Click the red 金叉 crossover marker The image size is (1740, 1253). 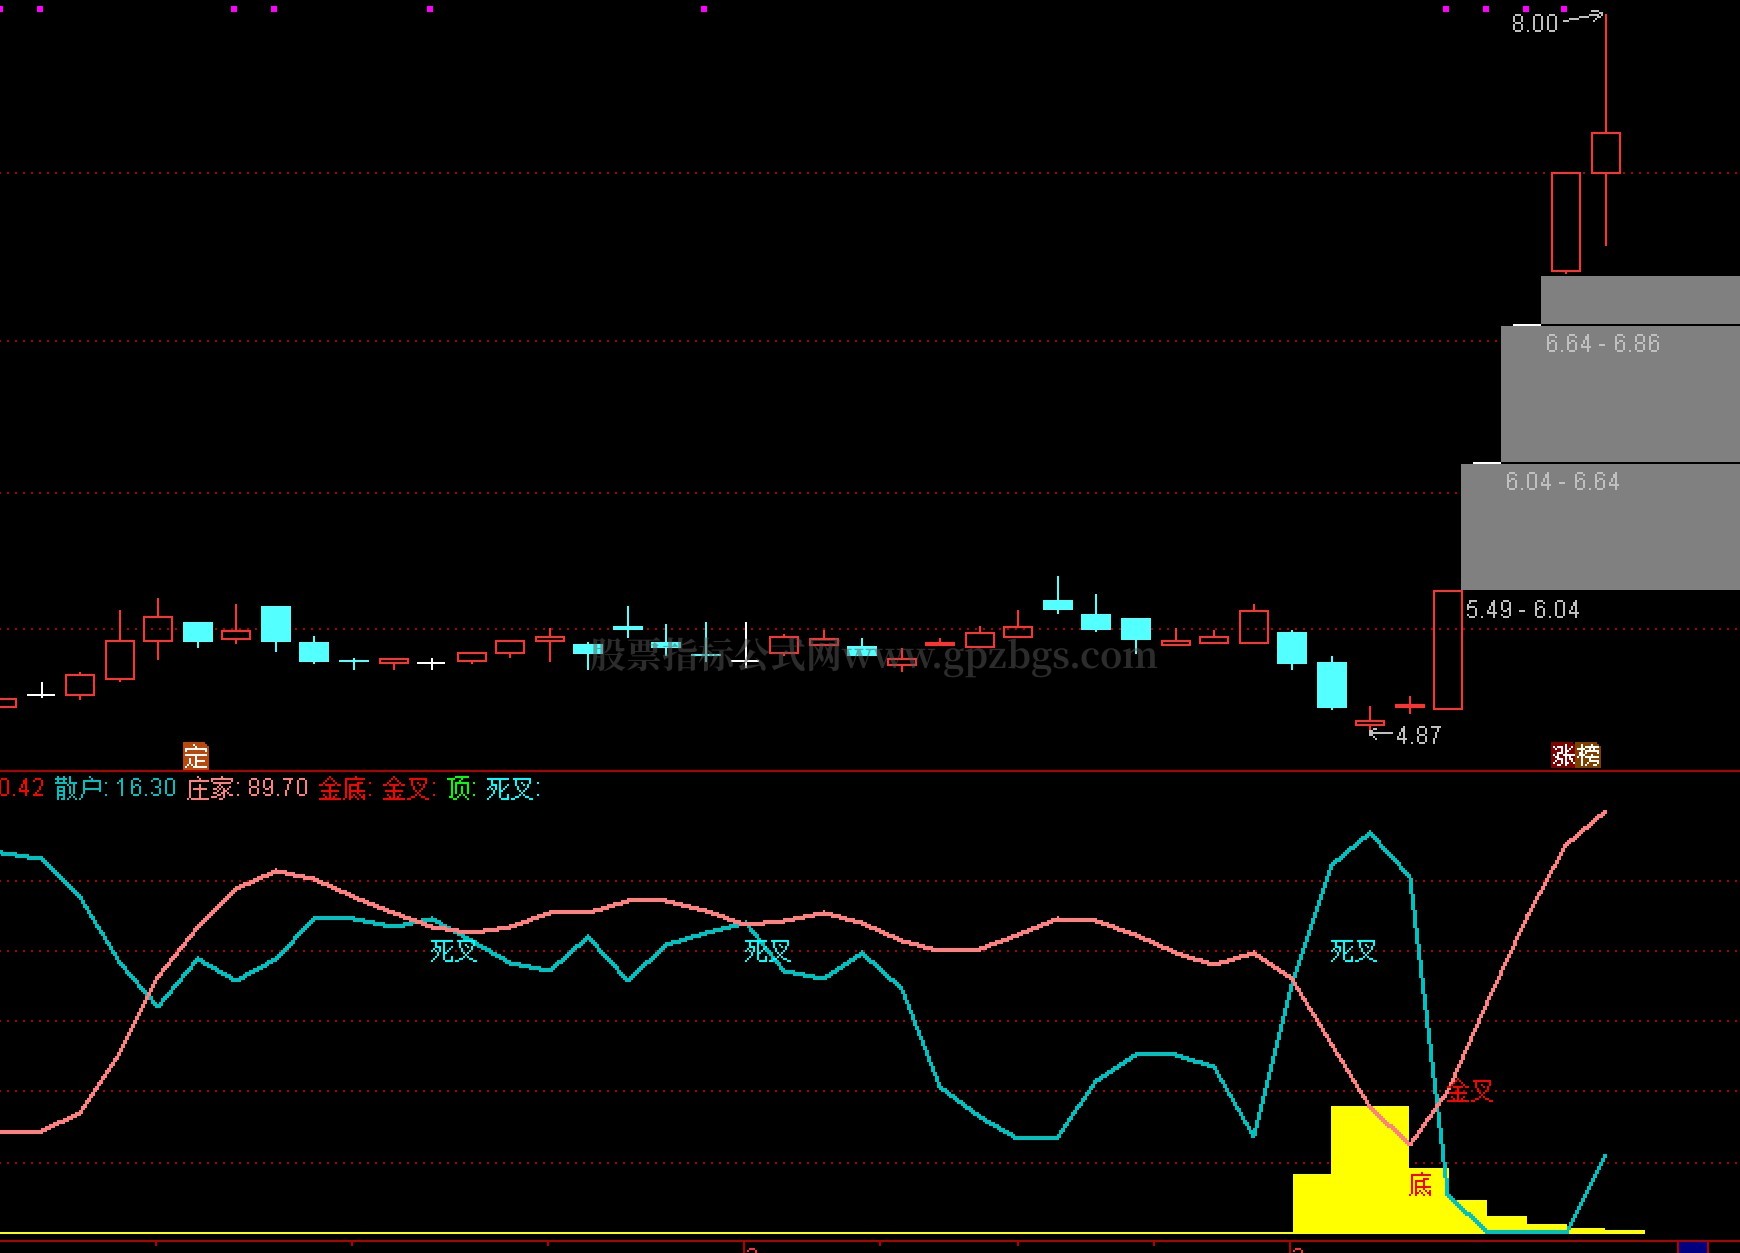click(x=1470, y=1091)
